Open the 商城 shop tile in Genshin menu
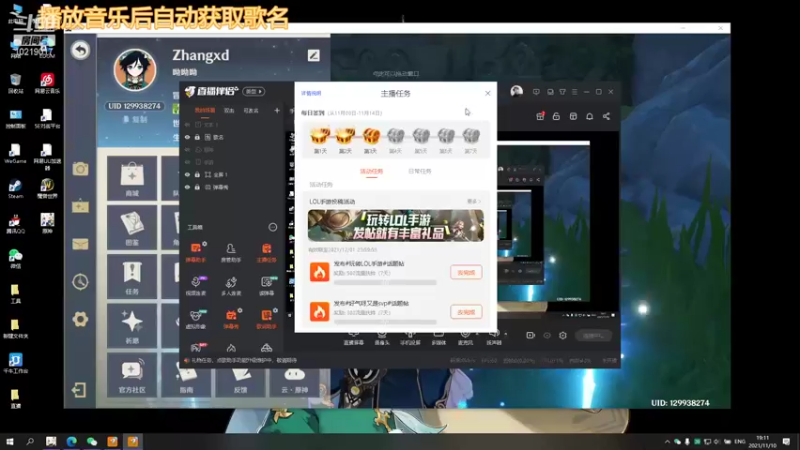 click(x=132, y=178)
